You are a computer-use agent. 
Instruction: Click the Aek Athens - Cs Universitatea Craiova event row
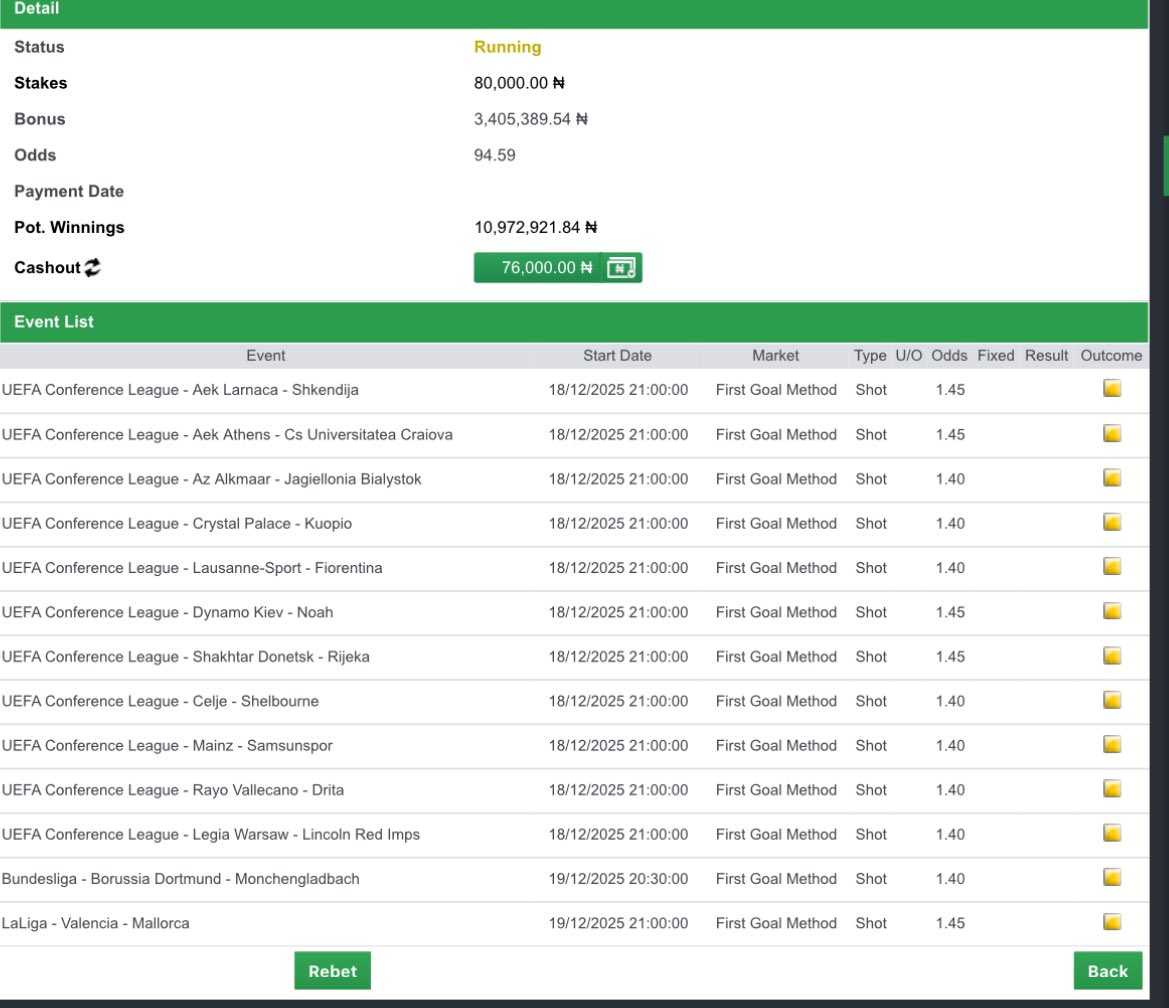coord(228,434)
